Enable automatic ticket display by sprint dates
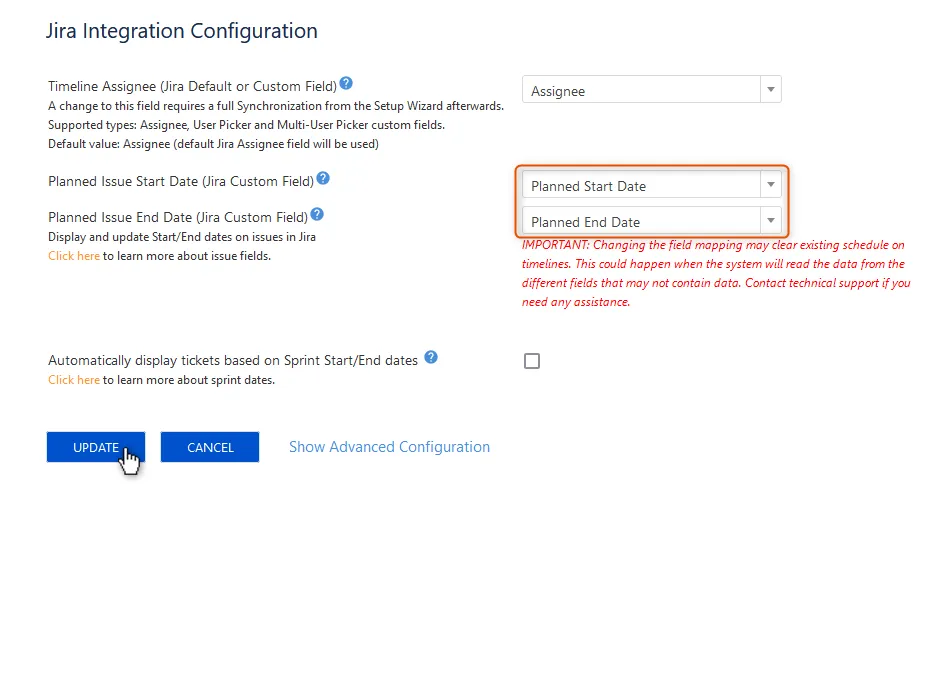Viewport: 941px width, 678px height. (x=531, y=361)
